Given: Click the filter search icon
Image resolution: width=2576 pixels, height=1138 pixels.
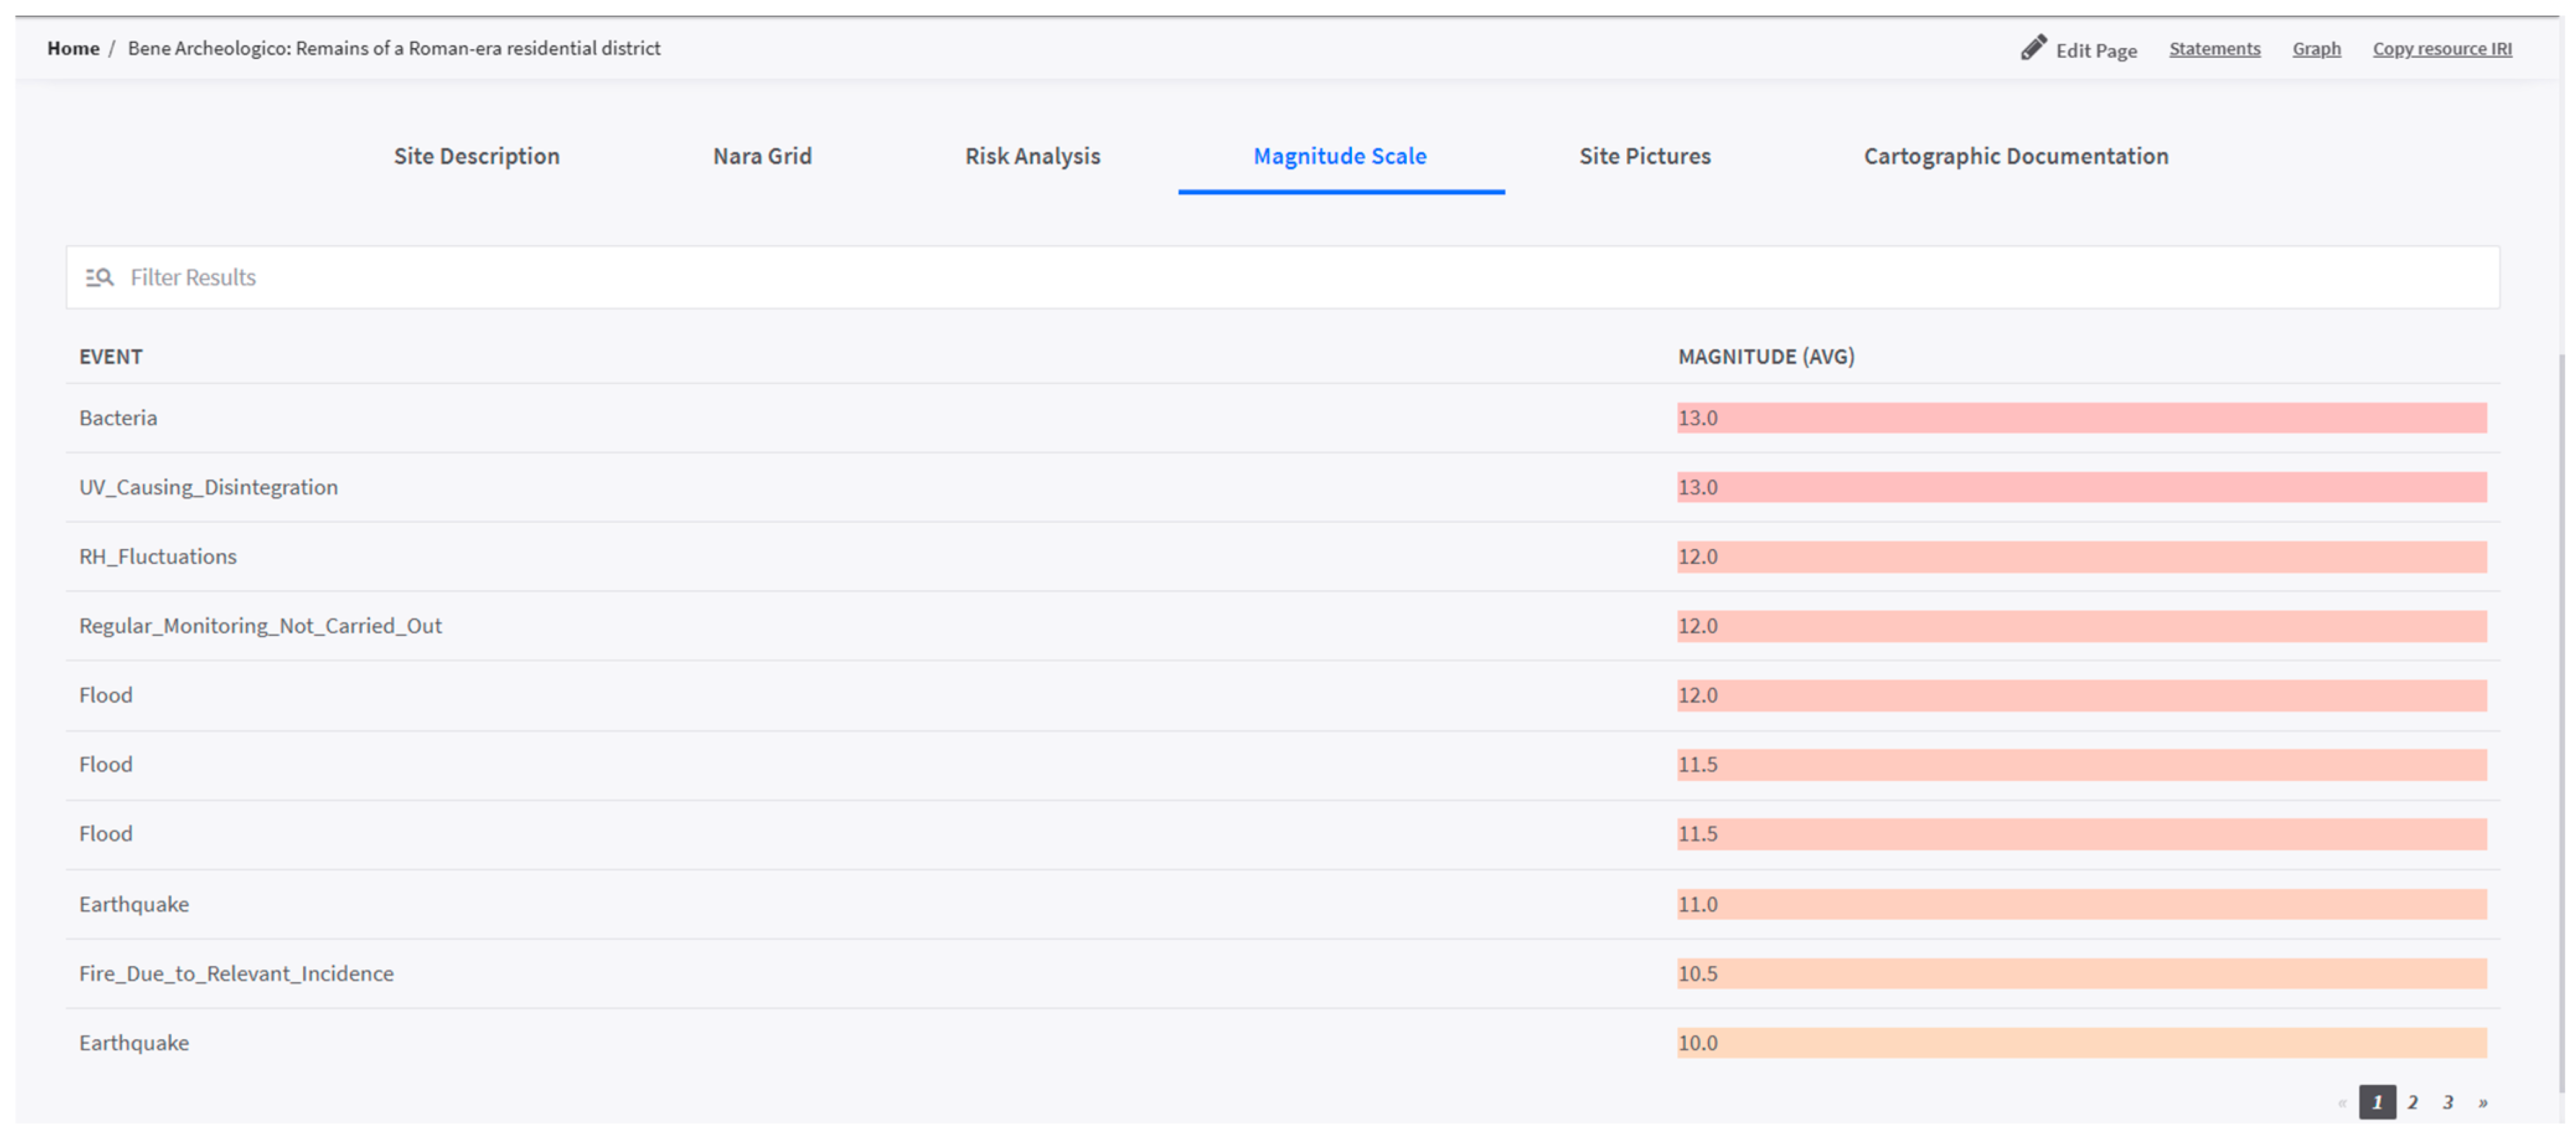Looking at the screenshot, I should tap(99, 277).
